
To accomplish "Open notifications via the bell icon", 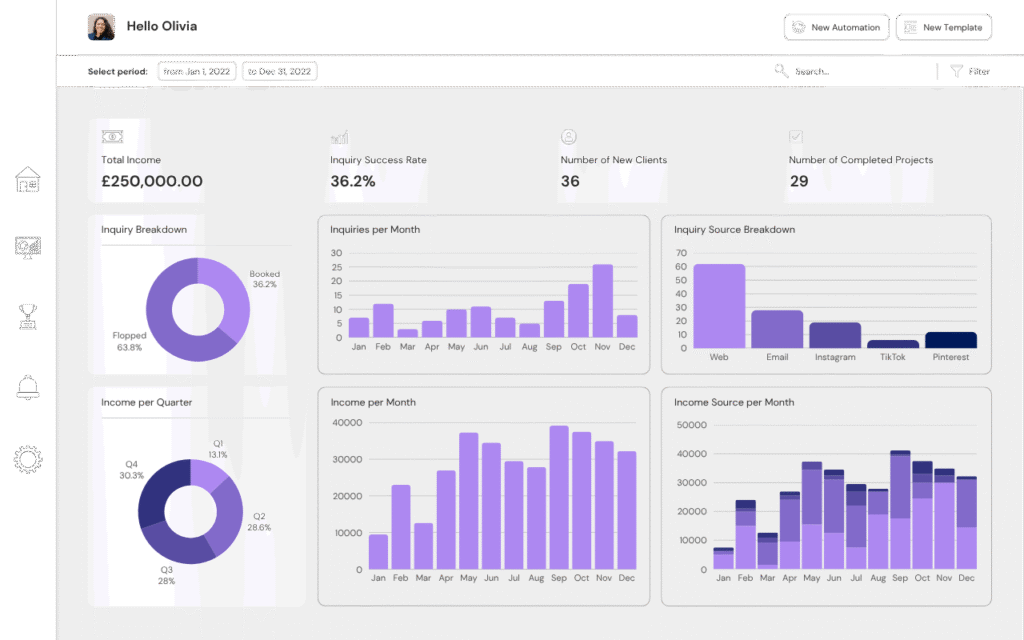I will pyautogui.click(x=29, y=388).
